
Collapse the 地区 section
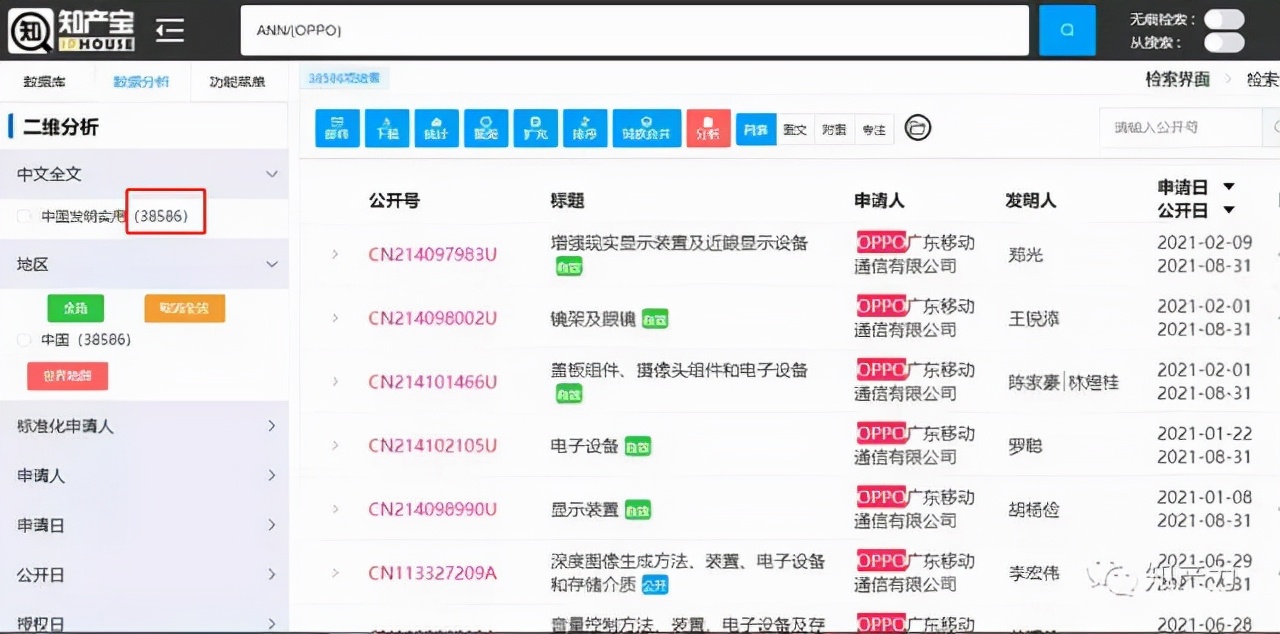271,265
